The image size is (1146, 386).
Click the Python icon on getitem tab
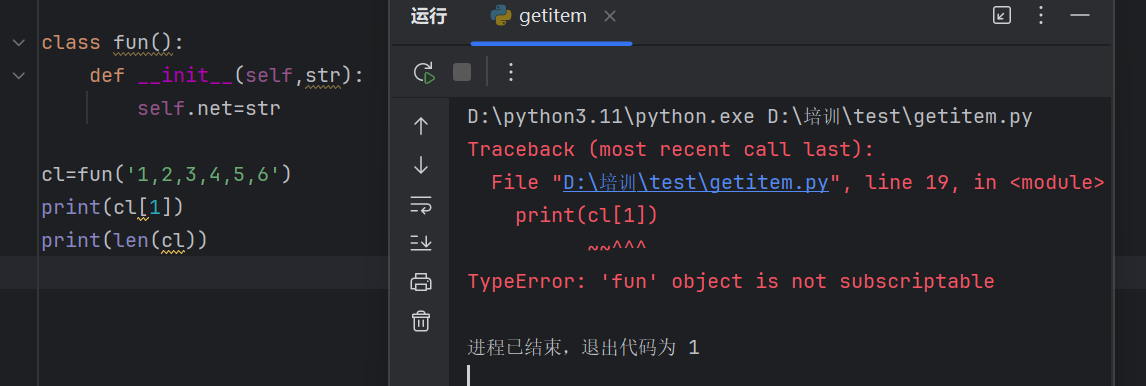(501, 16)
